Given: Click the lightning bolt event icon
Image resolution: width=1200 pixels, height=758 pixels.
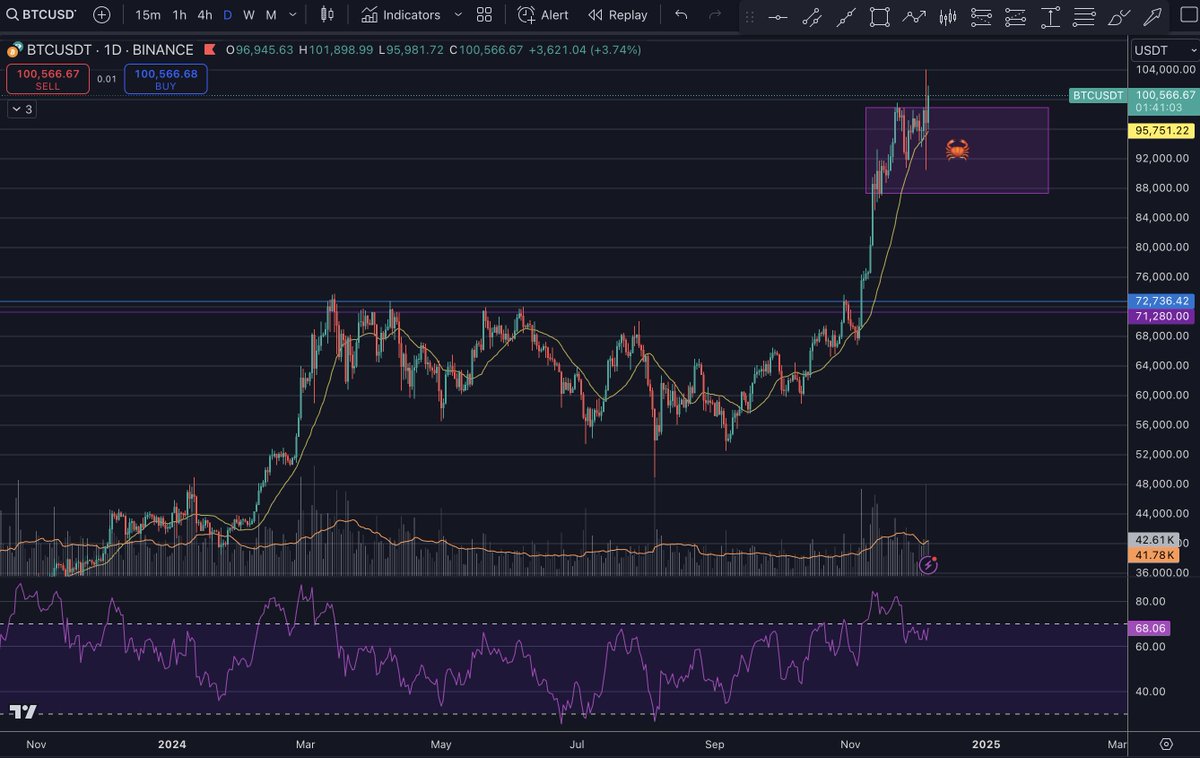Looking at the screenshot, I should 928,565.
